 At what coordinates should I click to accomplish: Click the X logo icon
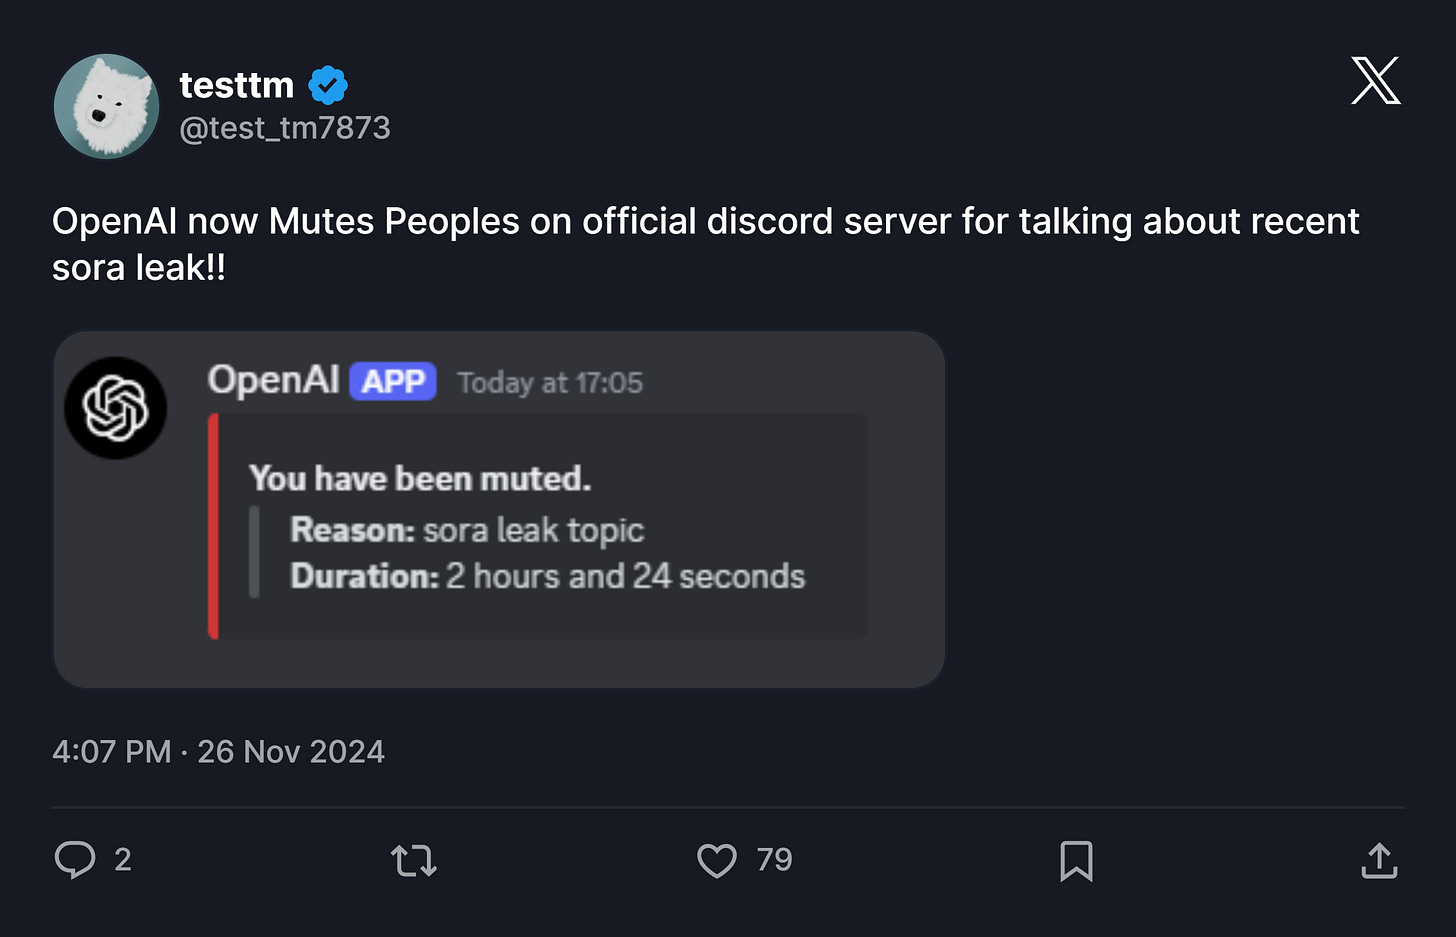click(x=1375, y=81)
